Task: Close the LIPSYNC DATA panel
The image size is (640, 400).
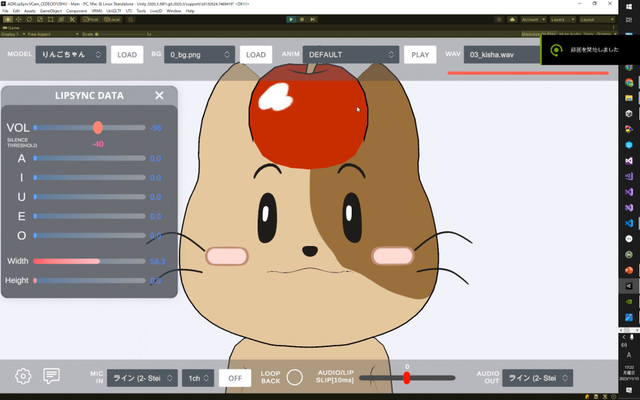Action: (x=159, y=95)
